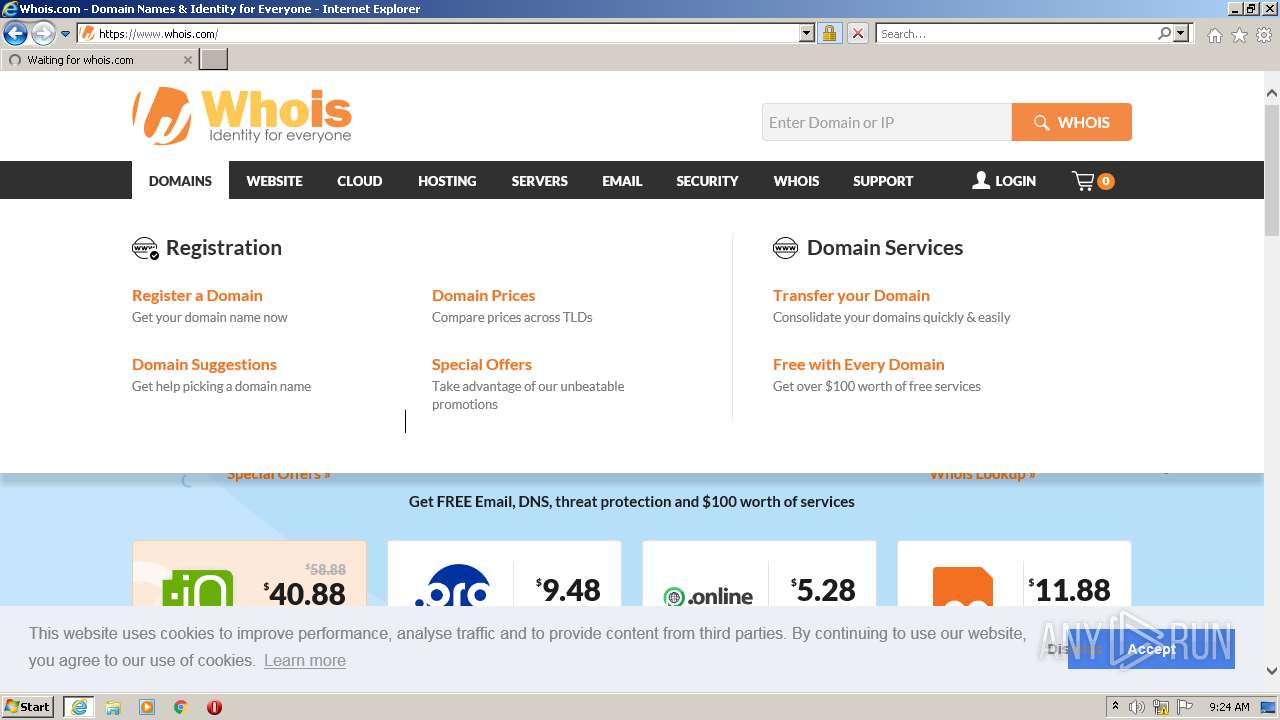Open the .online domain offer card
1280x720 pixels.
[x=759, y=574]
